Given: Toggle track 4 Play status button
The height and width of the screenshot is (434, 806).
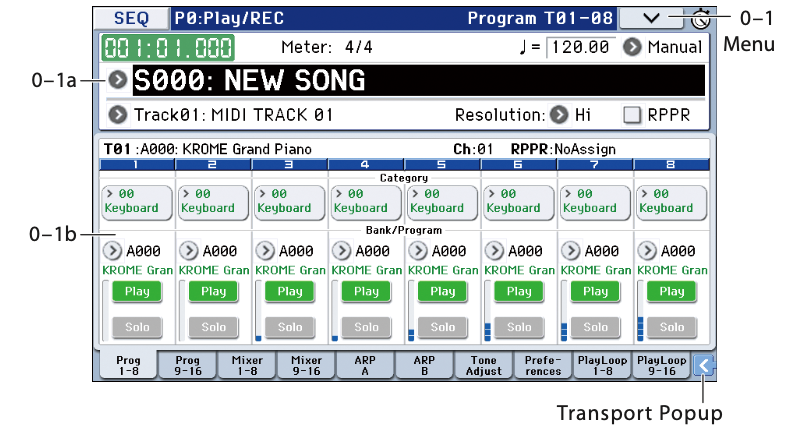Looking at the screenshot, I should click(366, 292).
